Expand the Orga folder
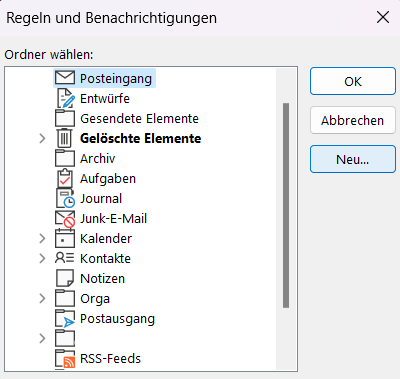The image size is (400, 379). (42, 298)
